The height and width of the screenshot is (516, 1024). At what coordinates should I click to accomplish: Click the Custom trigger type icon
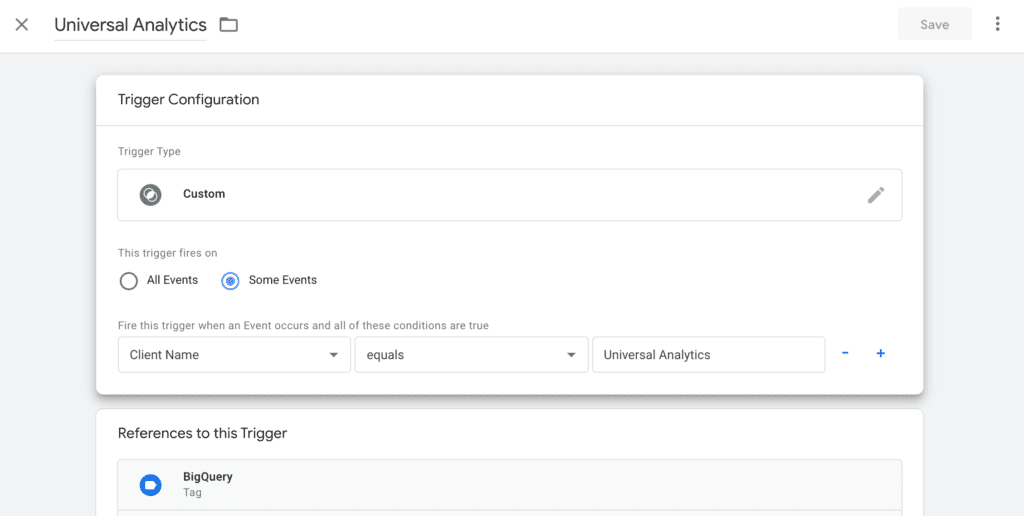150,195
